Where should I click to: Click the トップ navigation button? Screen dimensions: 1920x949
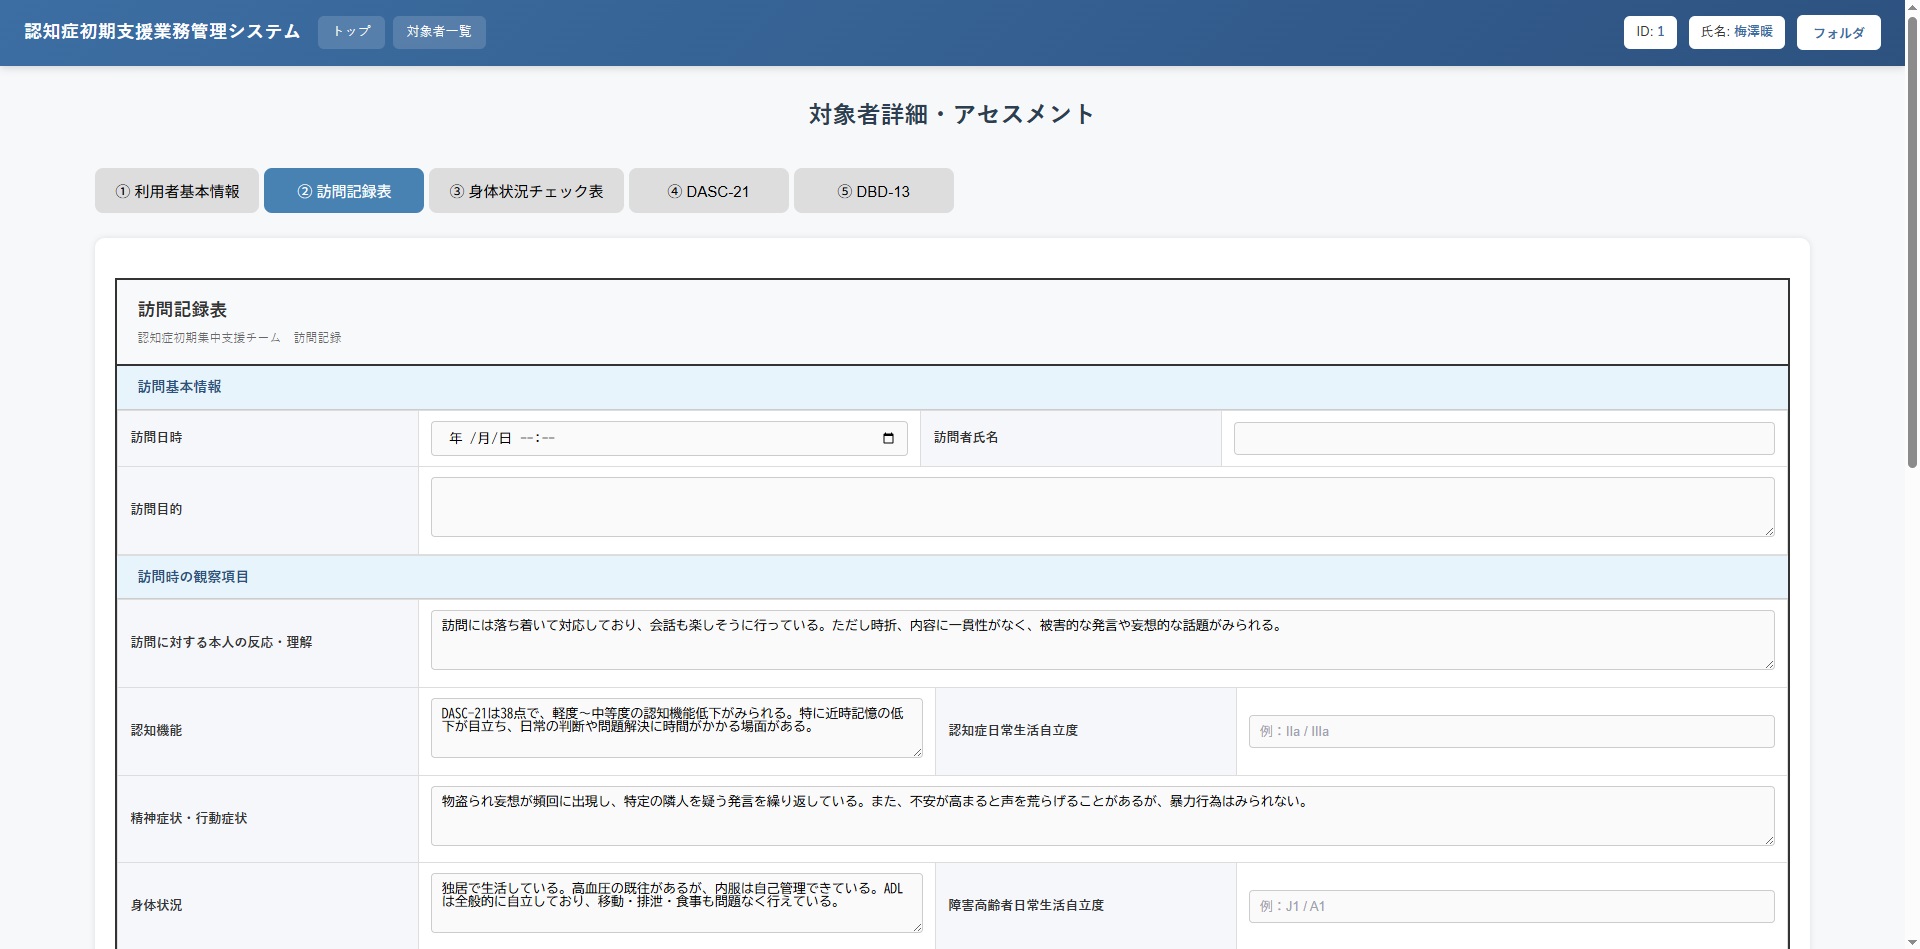click(x=351, y=32)
